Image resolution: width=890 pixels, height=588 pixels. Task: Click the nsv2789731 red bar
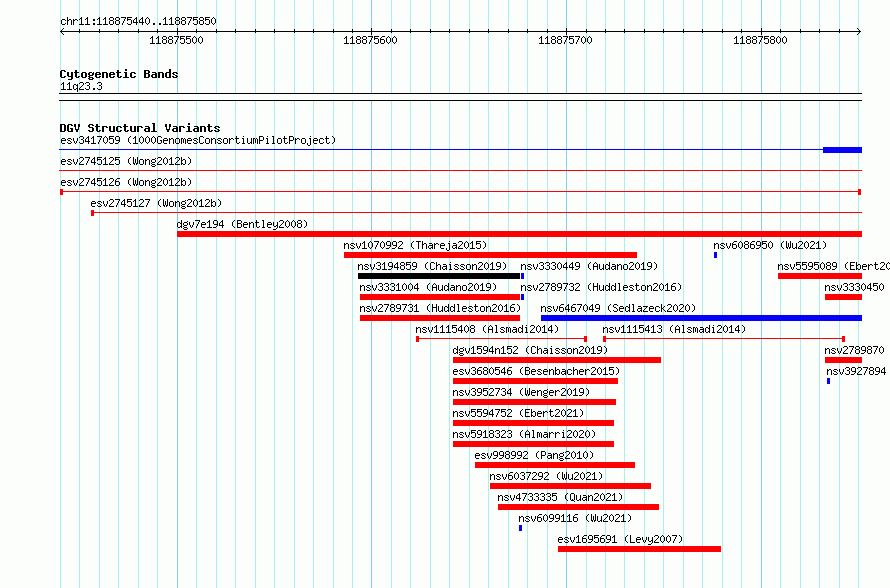click(x=440, y=318)
